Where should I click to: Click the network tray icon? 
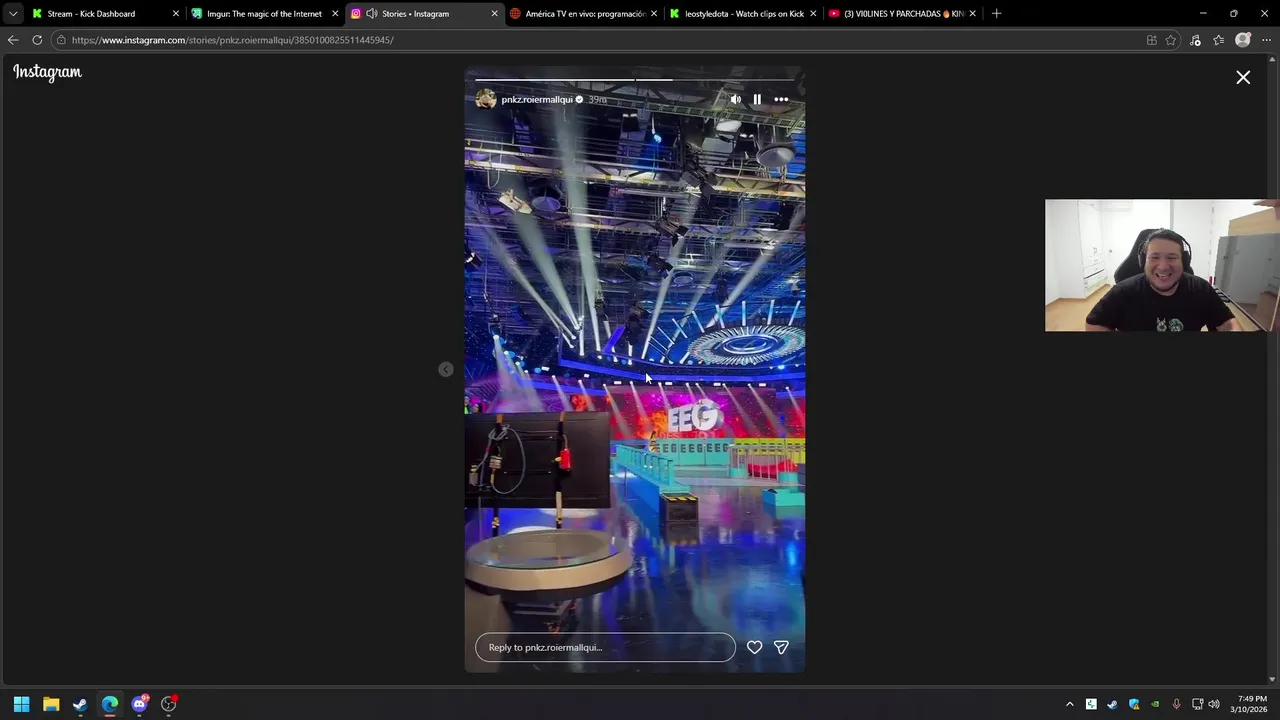point(1197,704)
